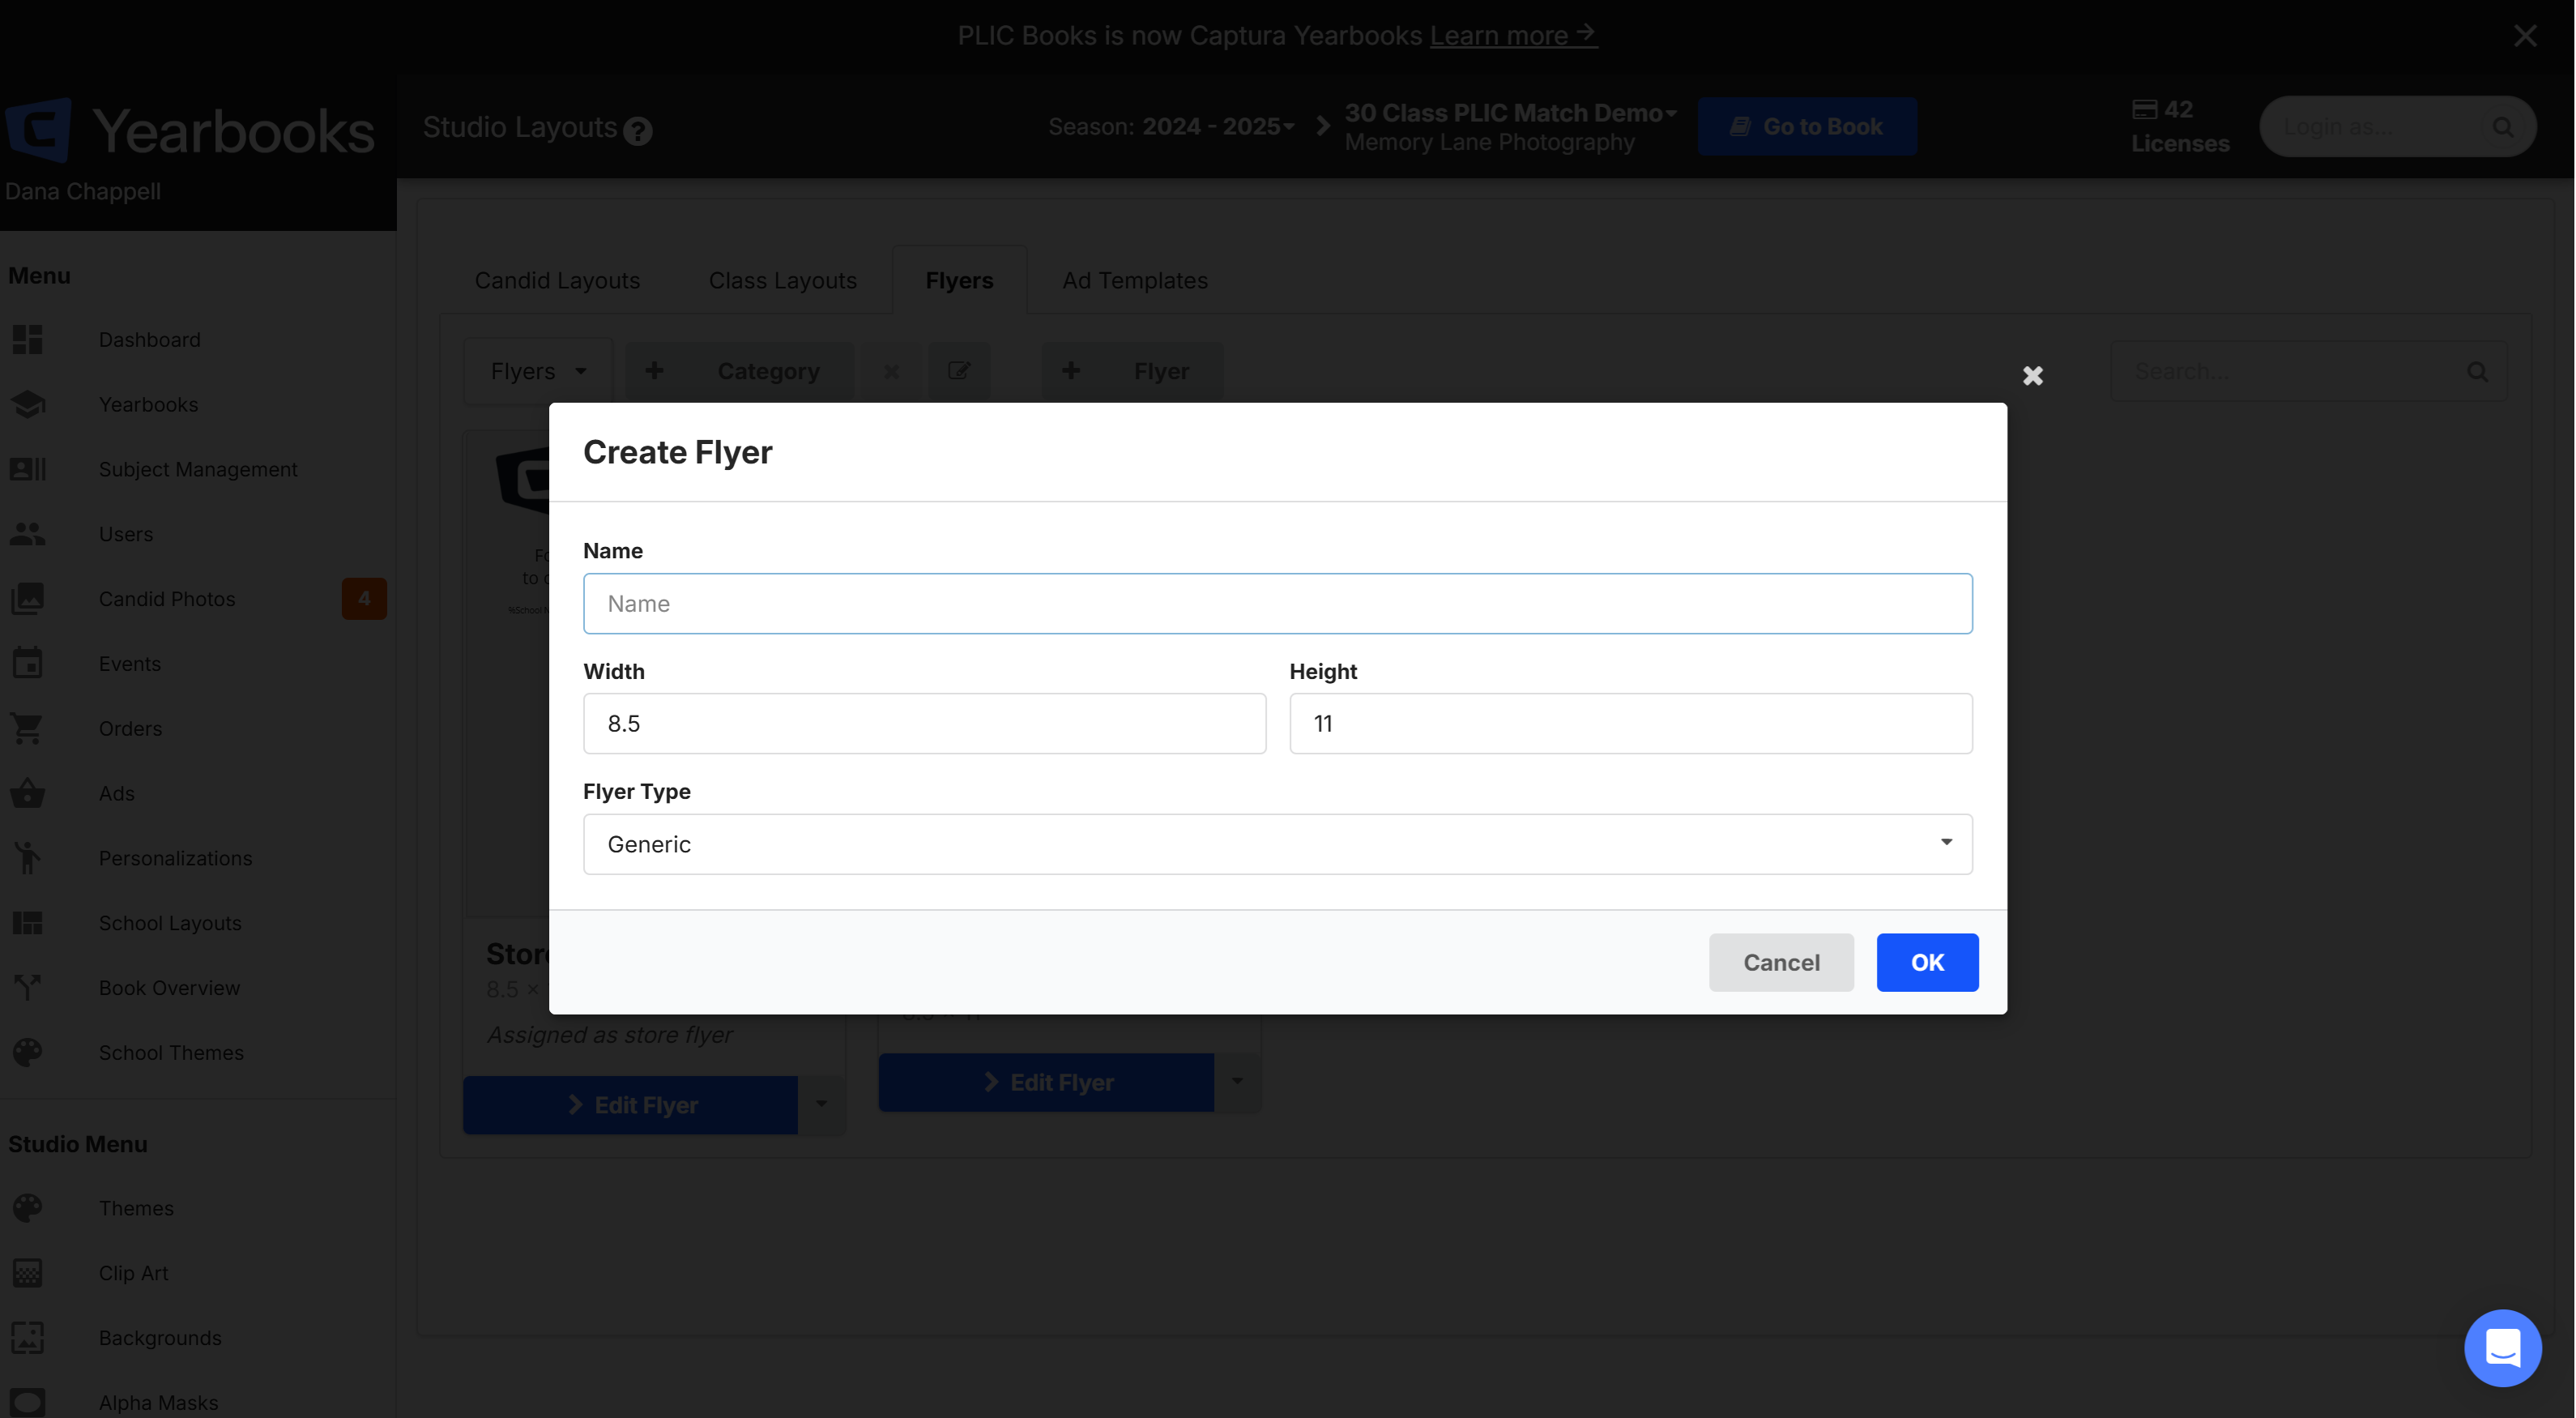This screenshot has height=1418, width=2576.
Task: Click the second Edit Flyer button
Action: (x=1046, y=1082)
